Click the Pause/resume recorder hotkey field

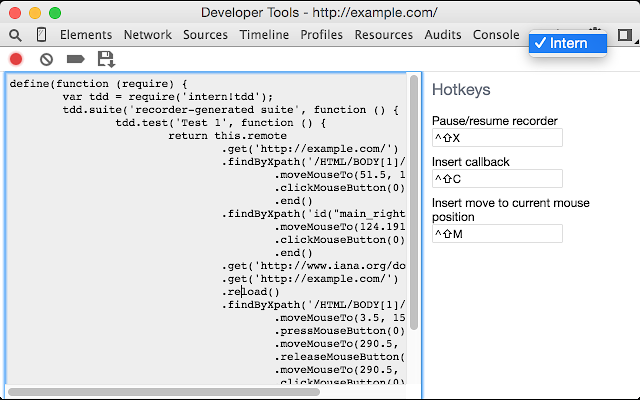(x=497, y=138)
